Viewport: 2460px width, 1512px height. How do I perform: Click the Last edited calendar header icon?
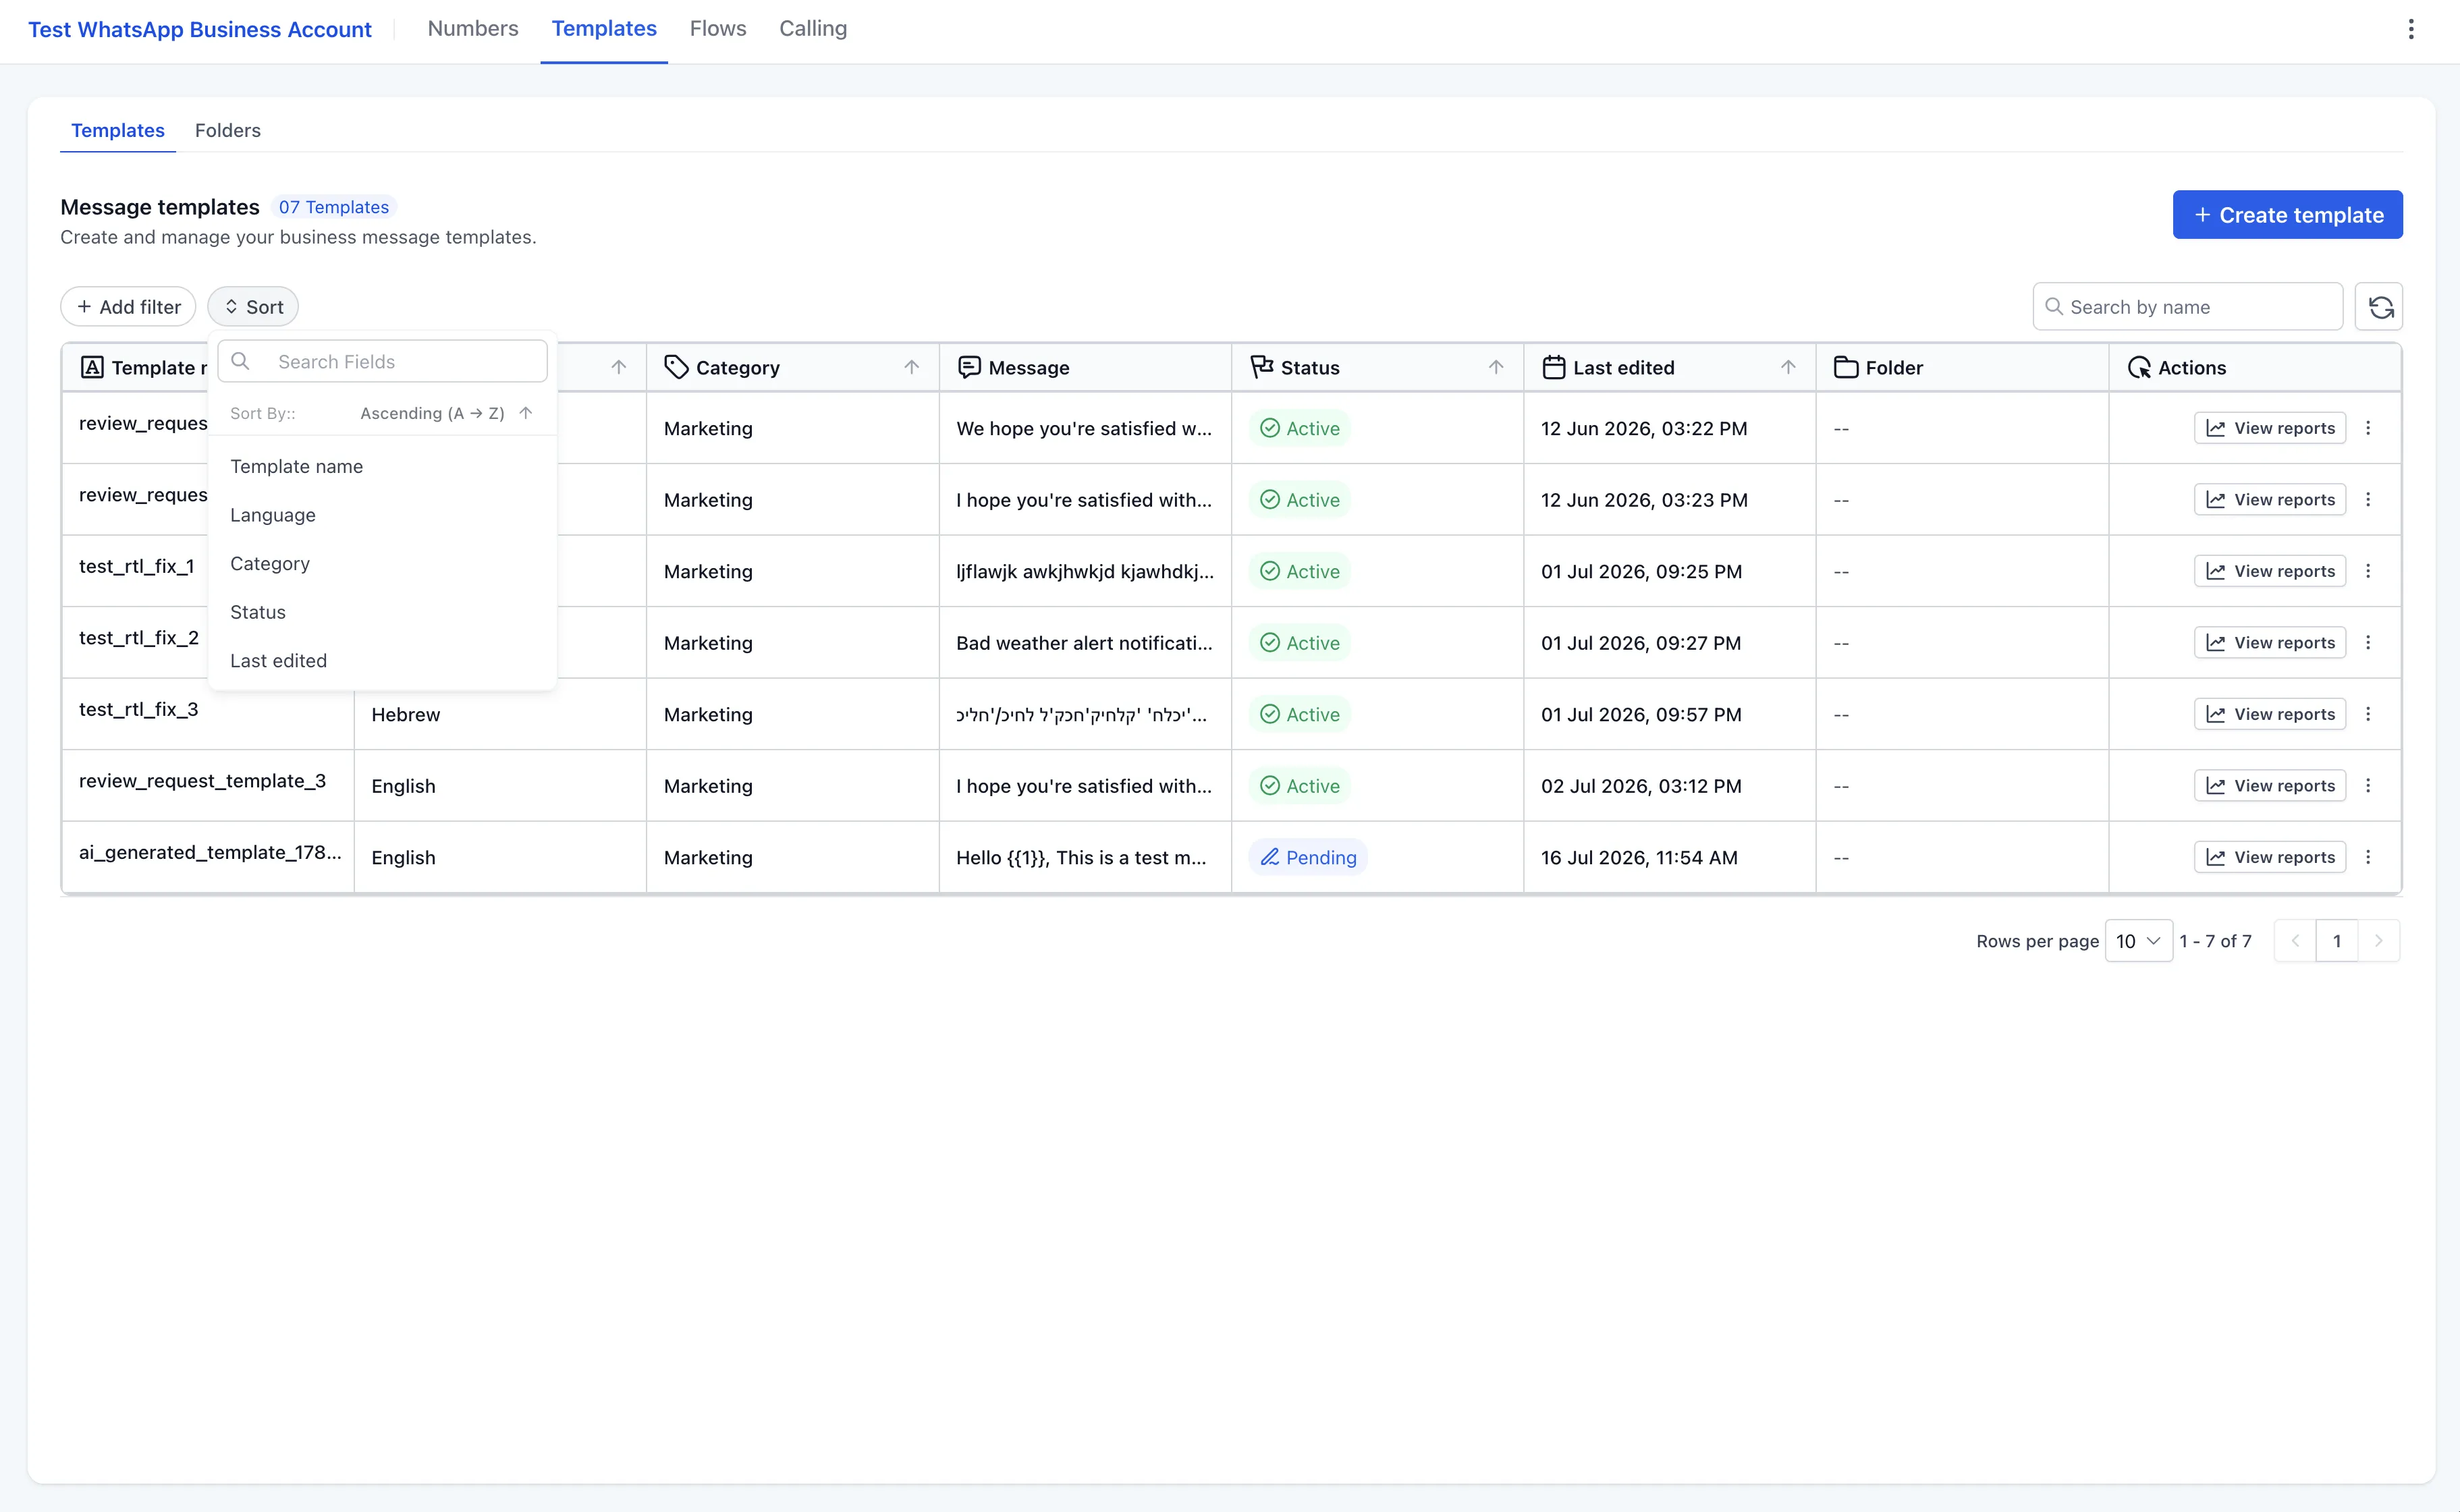1554,367
